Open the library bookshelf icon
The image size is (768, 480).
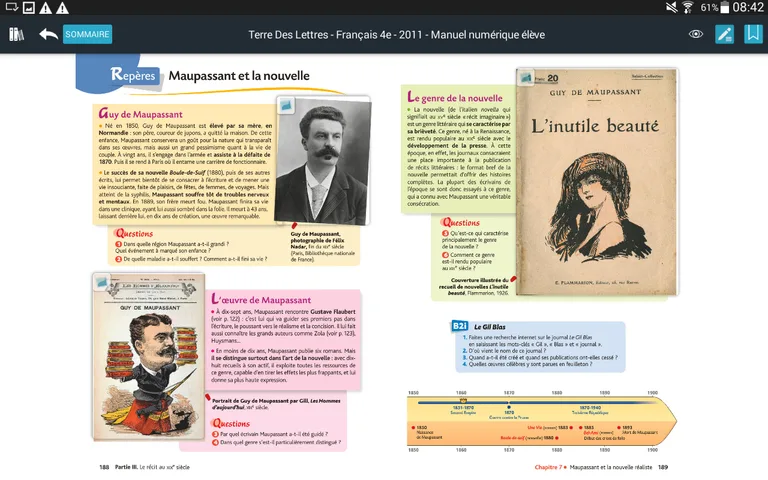17,34
